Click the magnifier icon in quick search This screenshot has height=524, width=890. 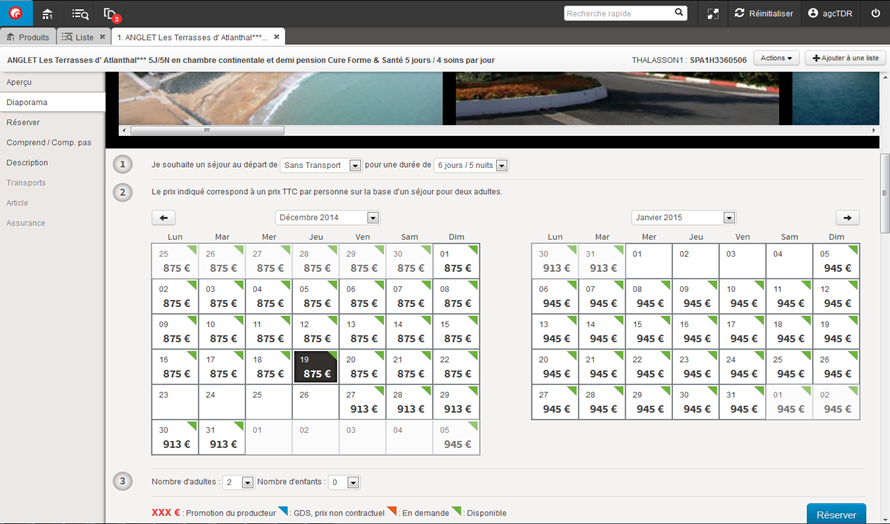[679, 13]
